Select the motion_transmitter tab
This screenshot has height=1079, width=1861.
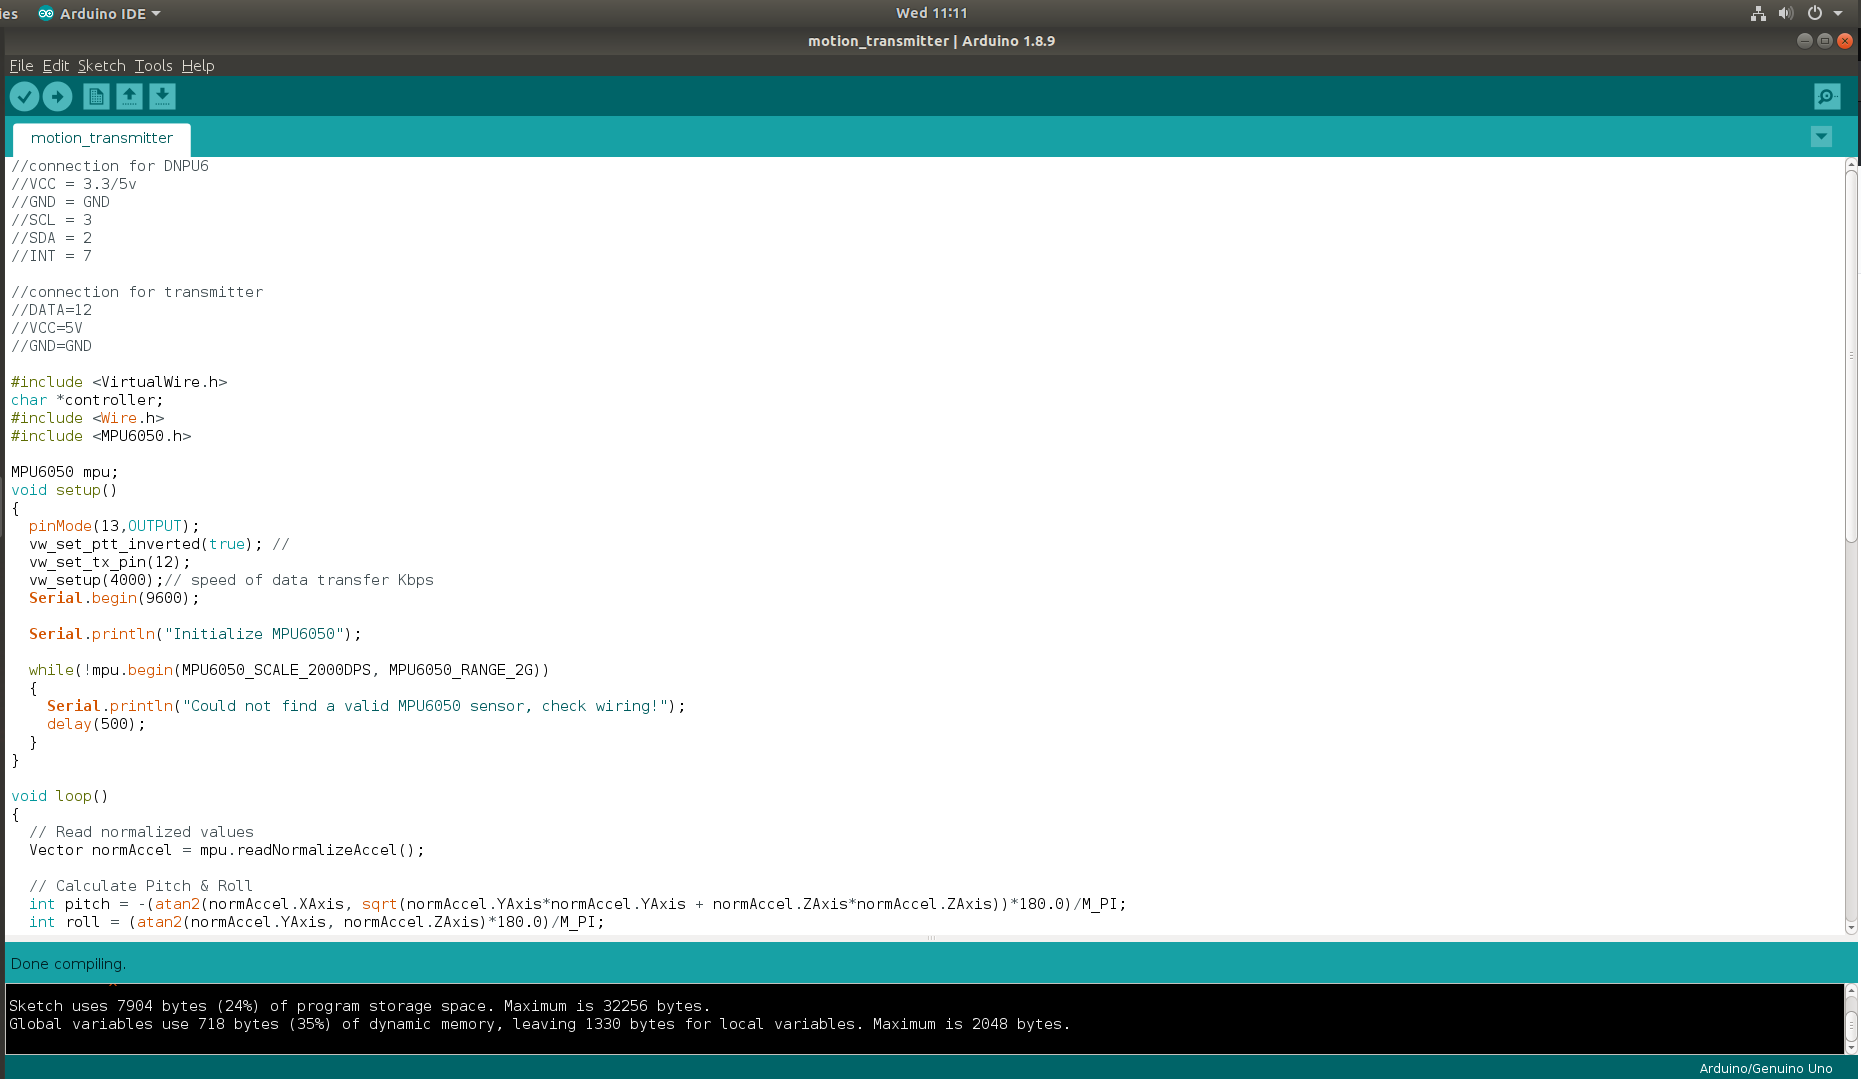pyautogui.click(x=100, y=138)
